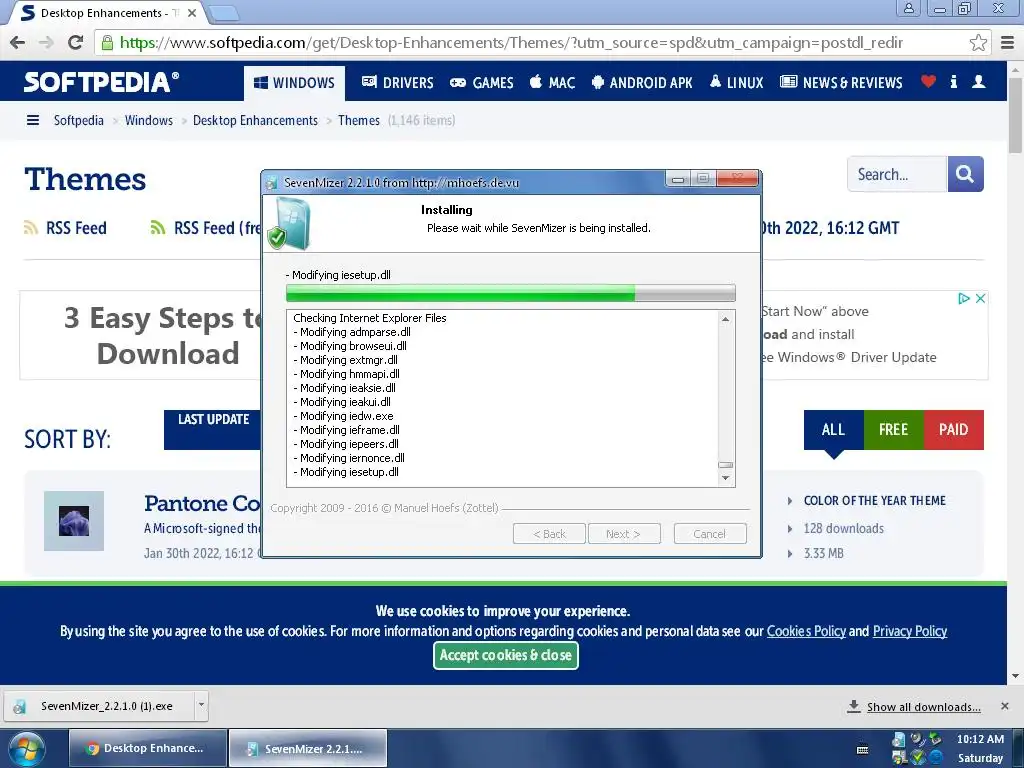This screenshot has height=768, width=1024.
Task: Click the page scrollbar down arrow in Chrome
Action: click(x=1016, y=677)
